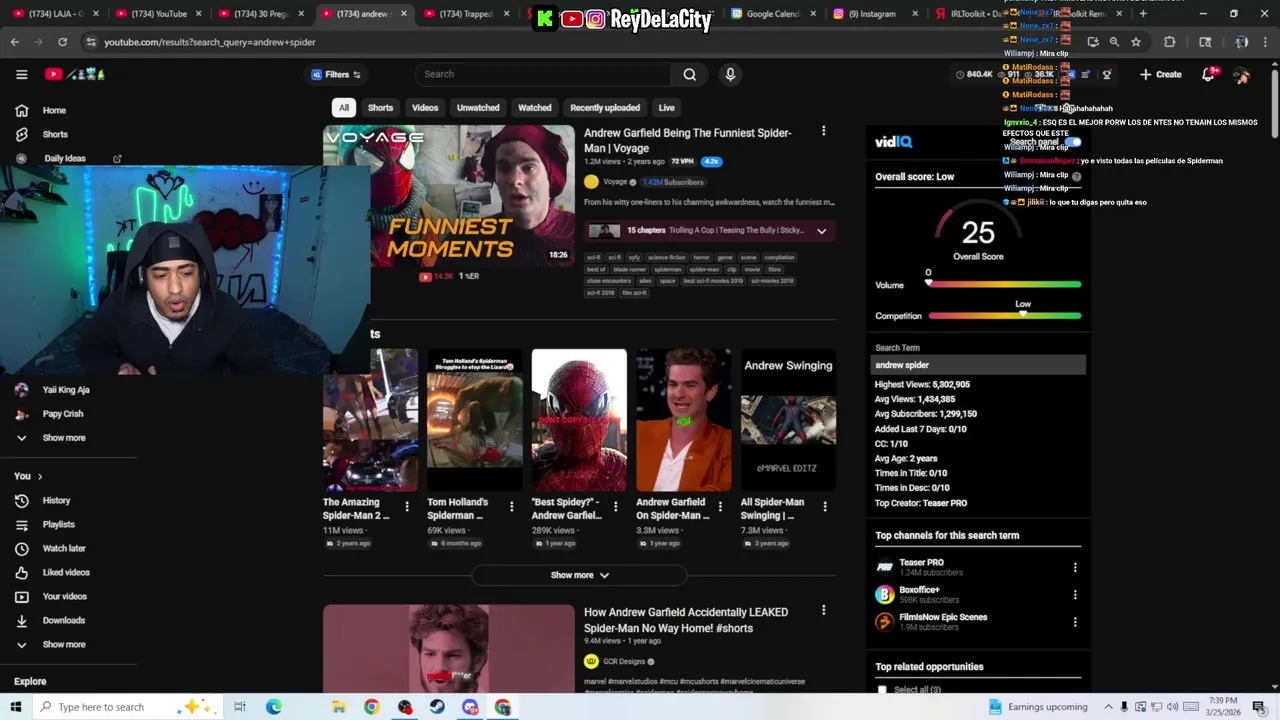Open the Papy Crish subscription
Screen dimensions: 1280x720
(x=63, y=414)
